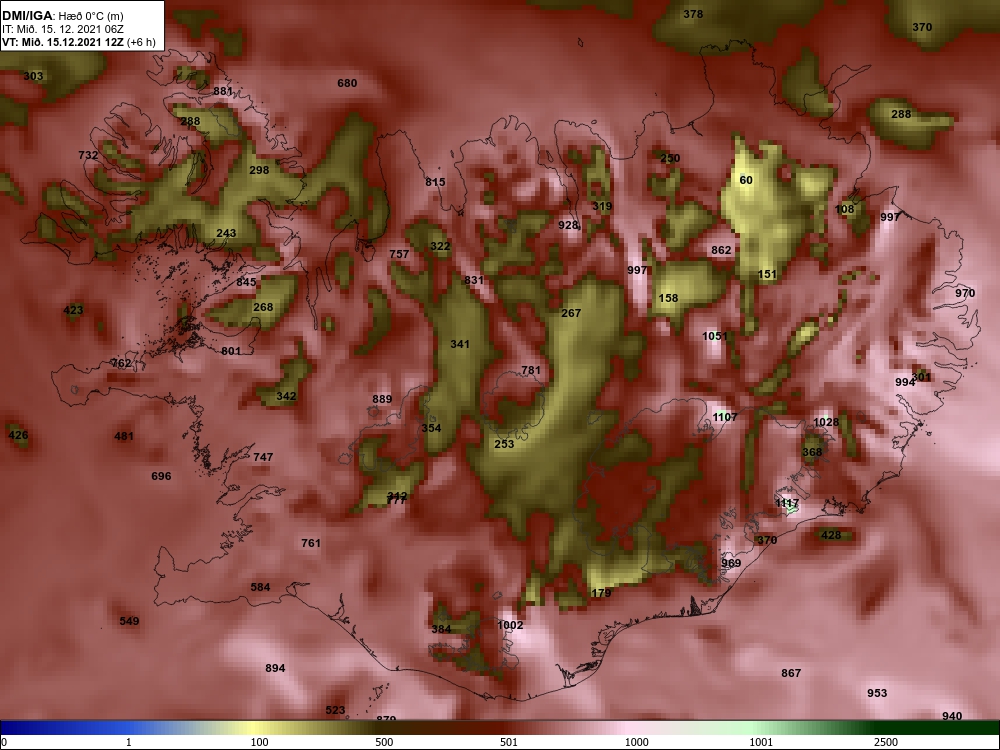
Task: Click the 757 height value
Action: 399,254
